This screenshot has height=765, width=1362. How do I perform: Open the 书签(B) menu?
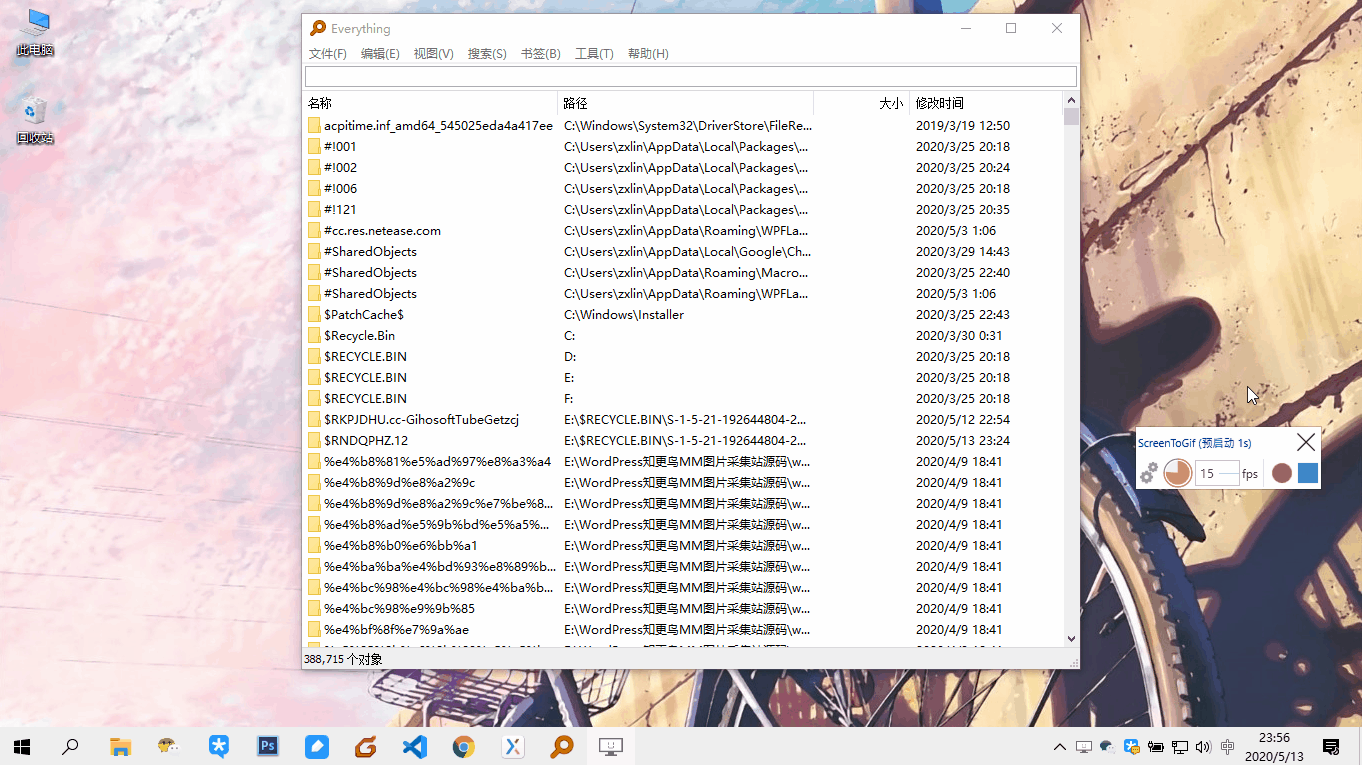tap(540, 54)
